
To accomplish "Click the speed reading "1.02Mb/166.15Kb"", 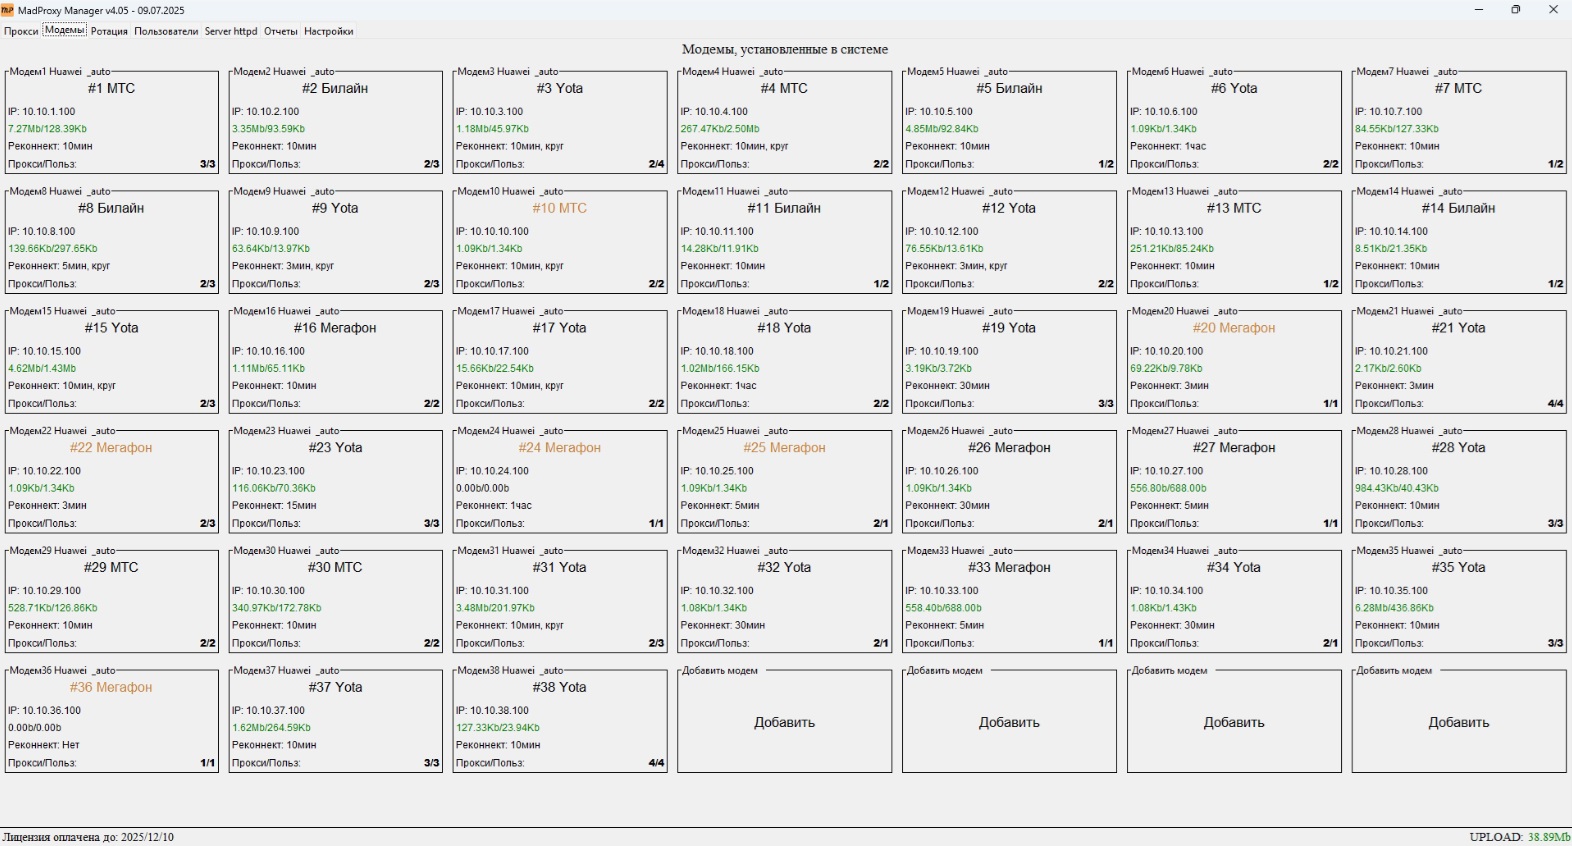I will (720, 369).
